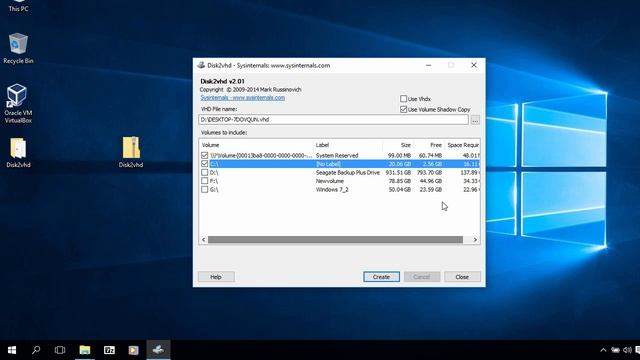
Task: Check the D:\ Seagate Backup Plus volume
Action: coord(204,173)
